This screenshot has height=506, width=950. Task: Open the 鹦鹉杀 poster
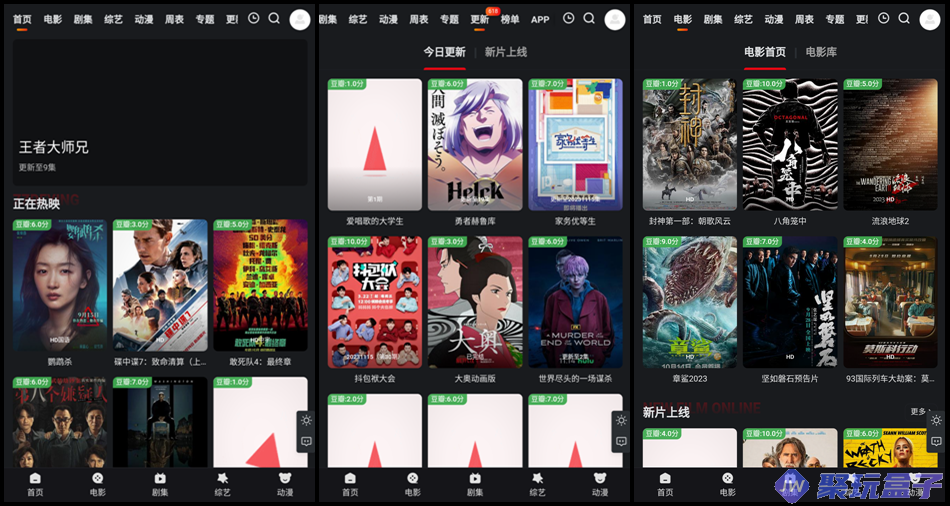pyautogui.click(x=60, y=285)
